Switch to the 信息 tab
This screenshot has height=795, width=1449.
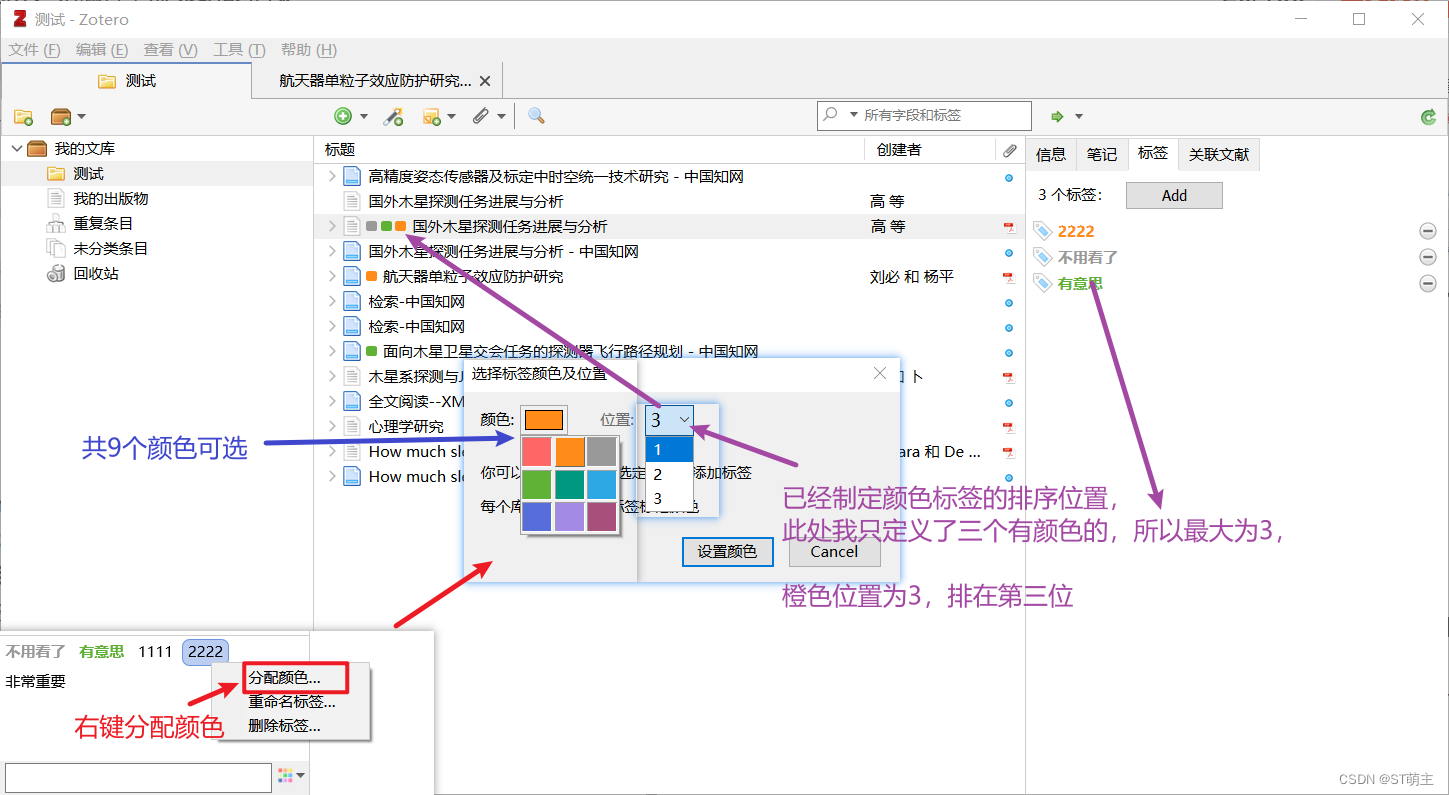pyautogui.click(x=1051, y=154)
